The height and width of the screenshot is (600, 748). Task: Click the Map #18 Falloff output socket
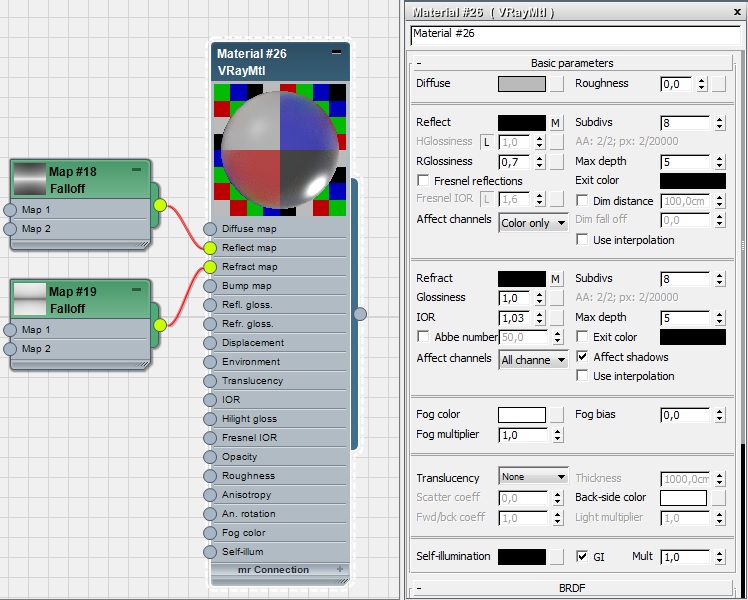tap(160, 205)
